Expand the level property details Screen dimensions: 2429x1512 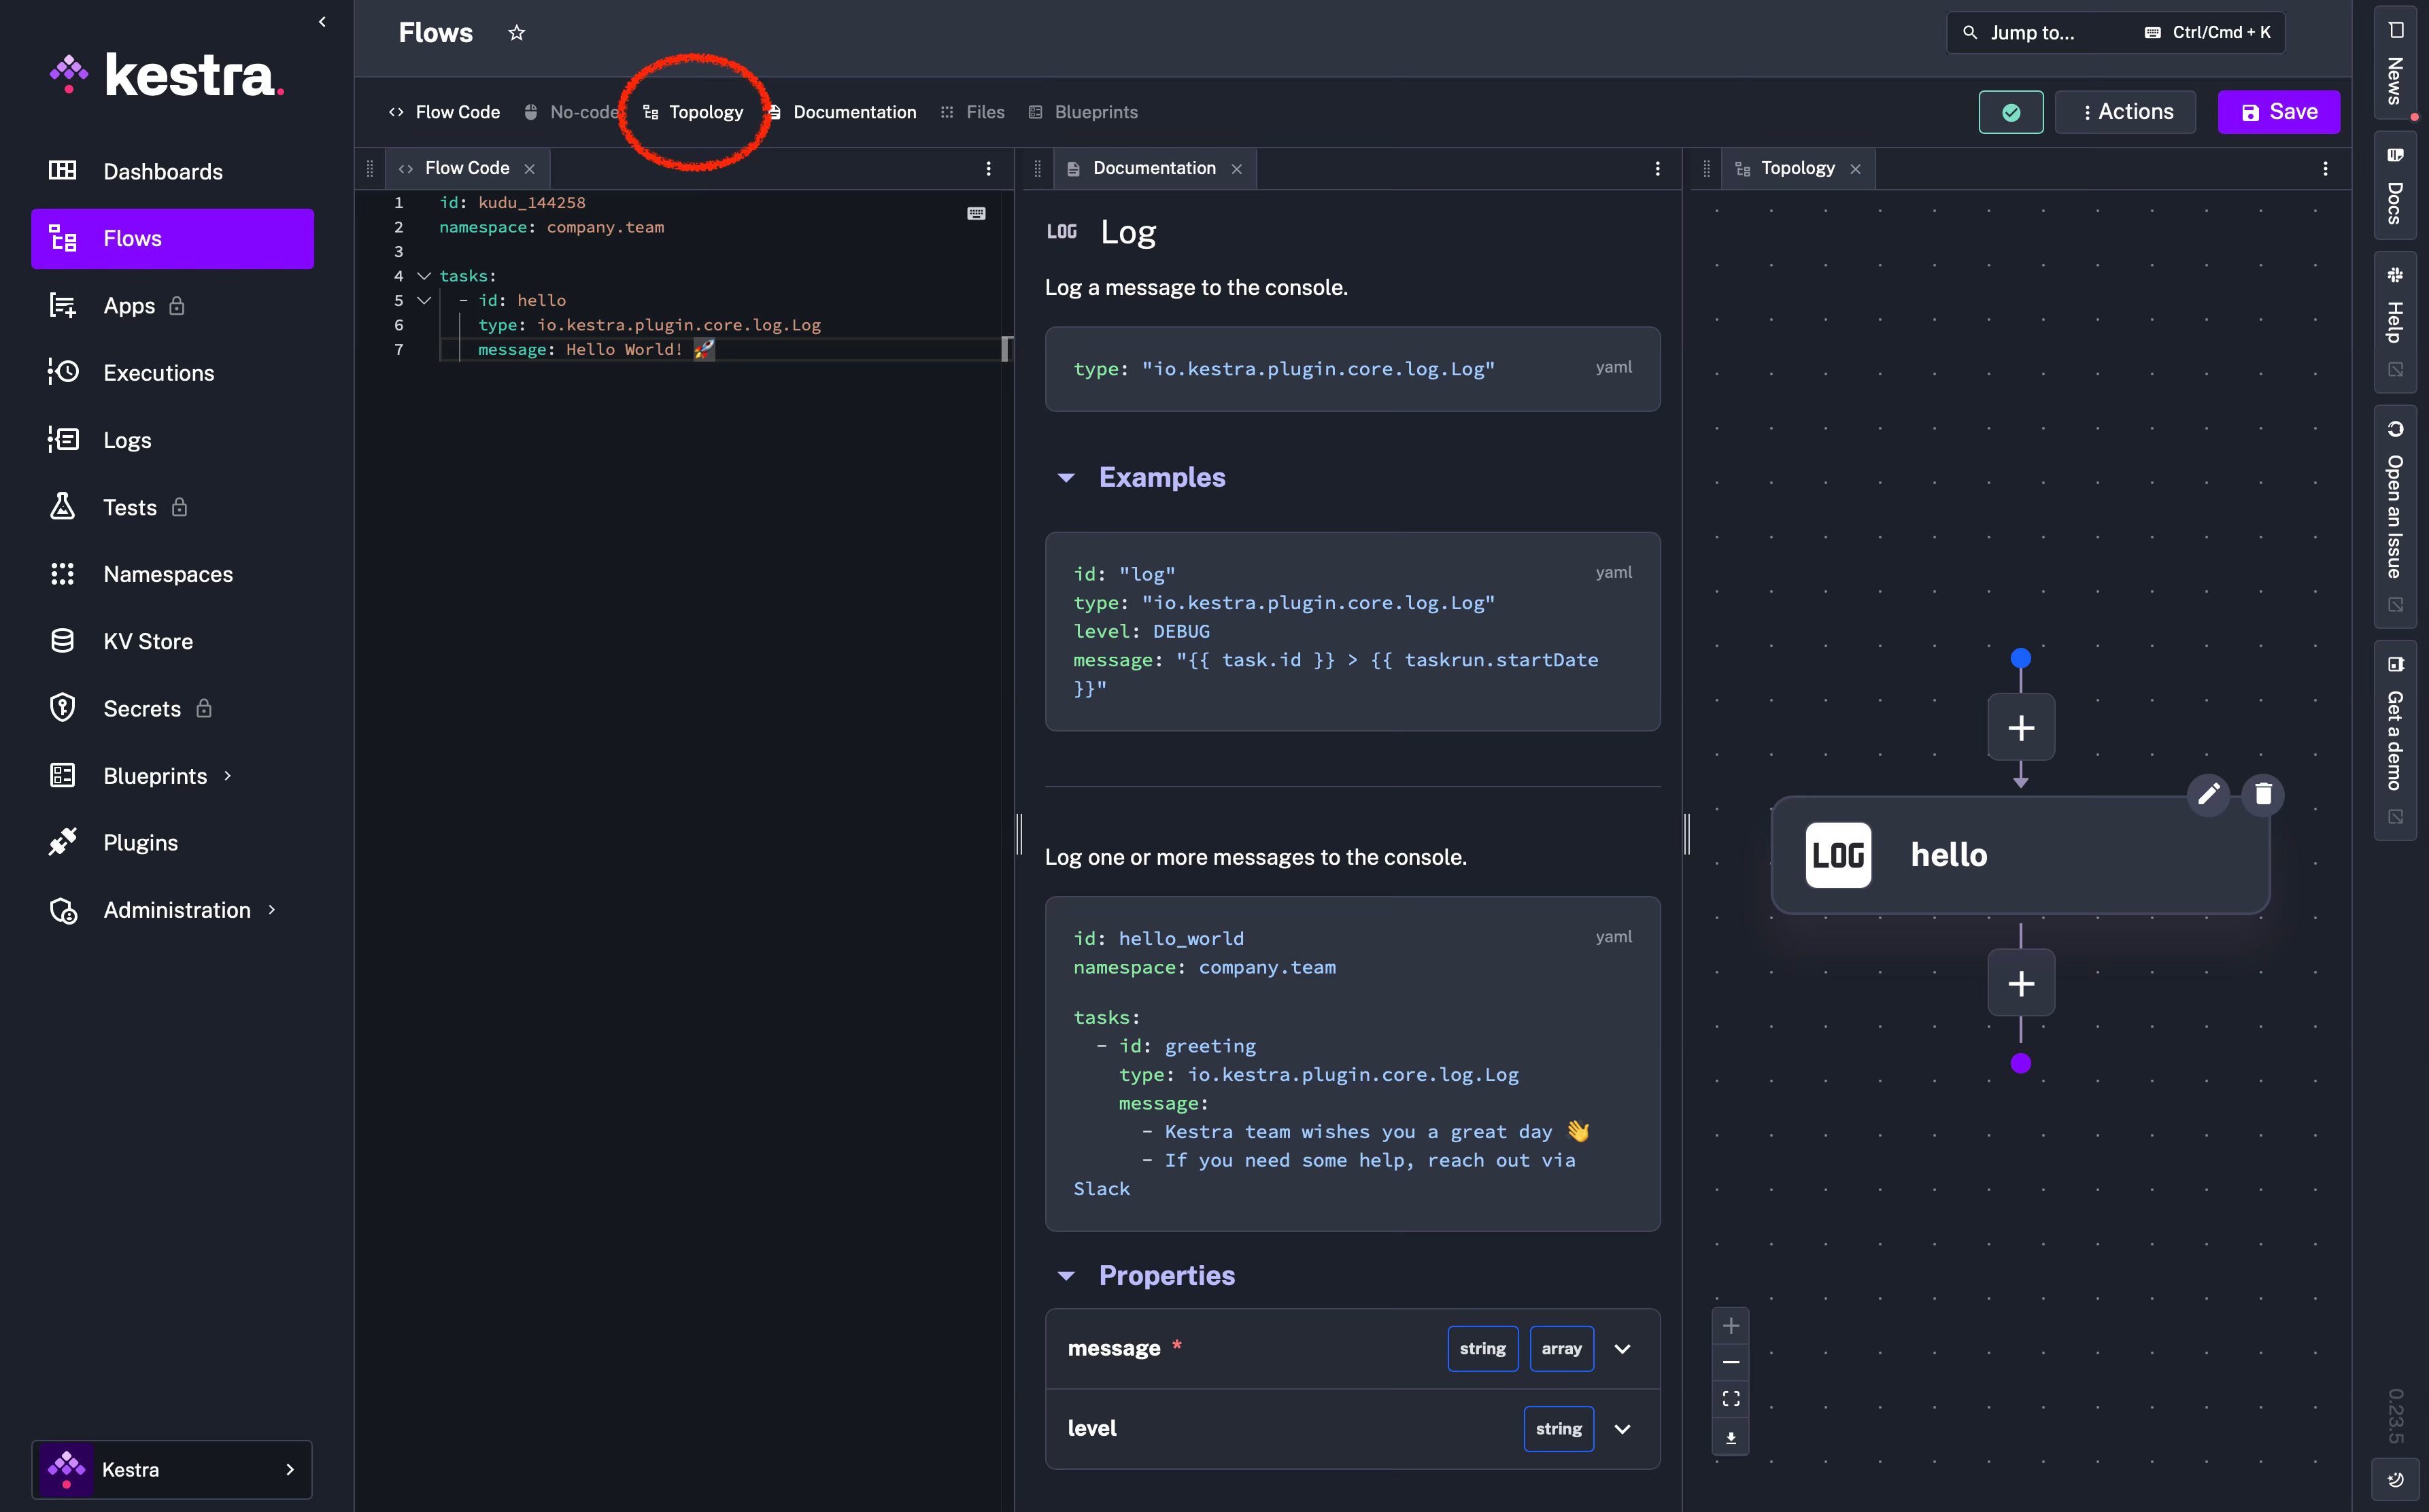pos(1622,1429)
